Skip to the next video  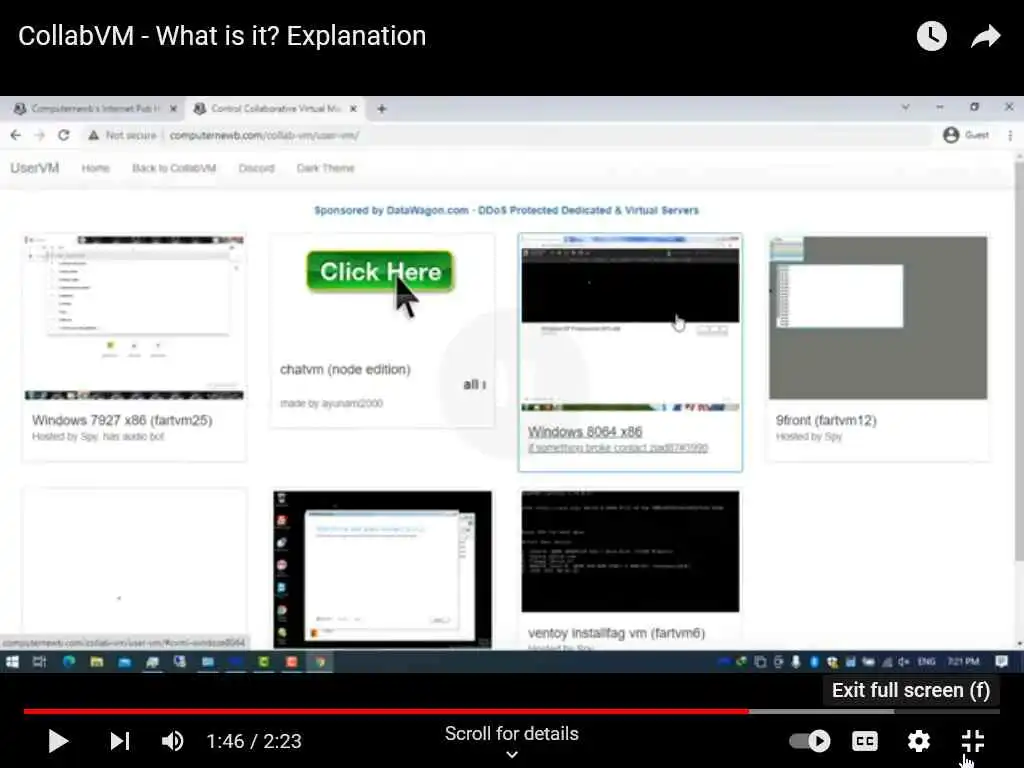(120, 741)
